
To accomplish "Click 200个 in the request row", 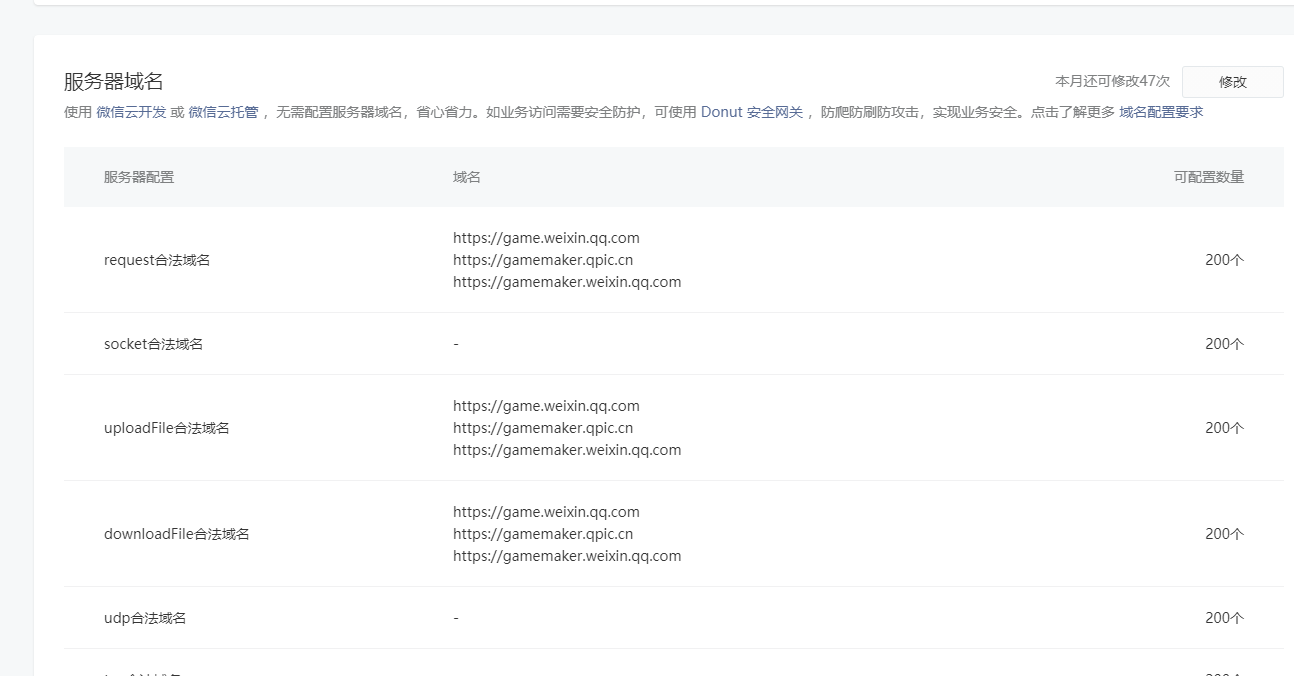I will point(1224,260).
